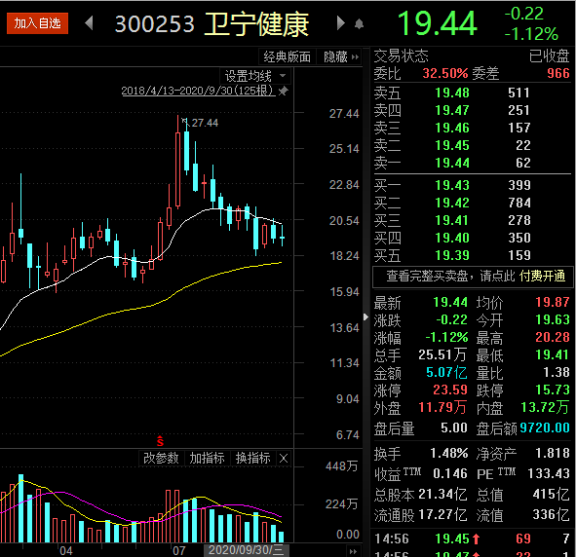
Task: Close the volume indicator panel
Action: (284, 458)
